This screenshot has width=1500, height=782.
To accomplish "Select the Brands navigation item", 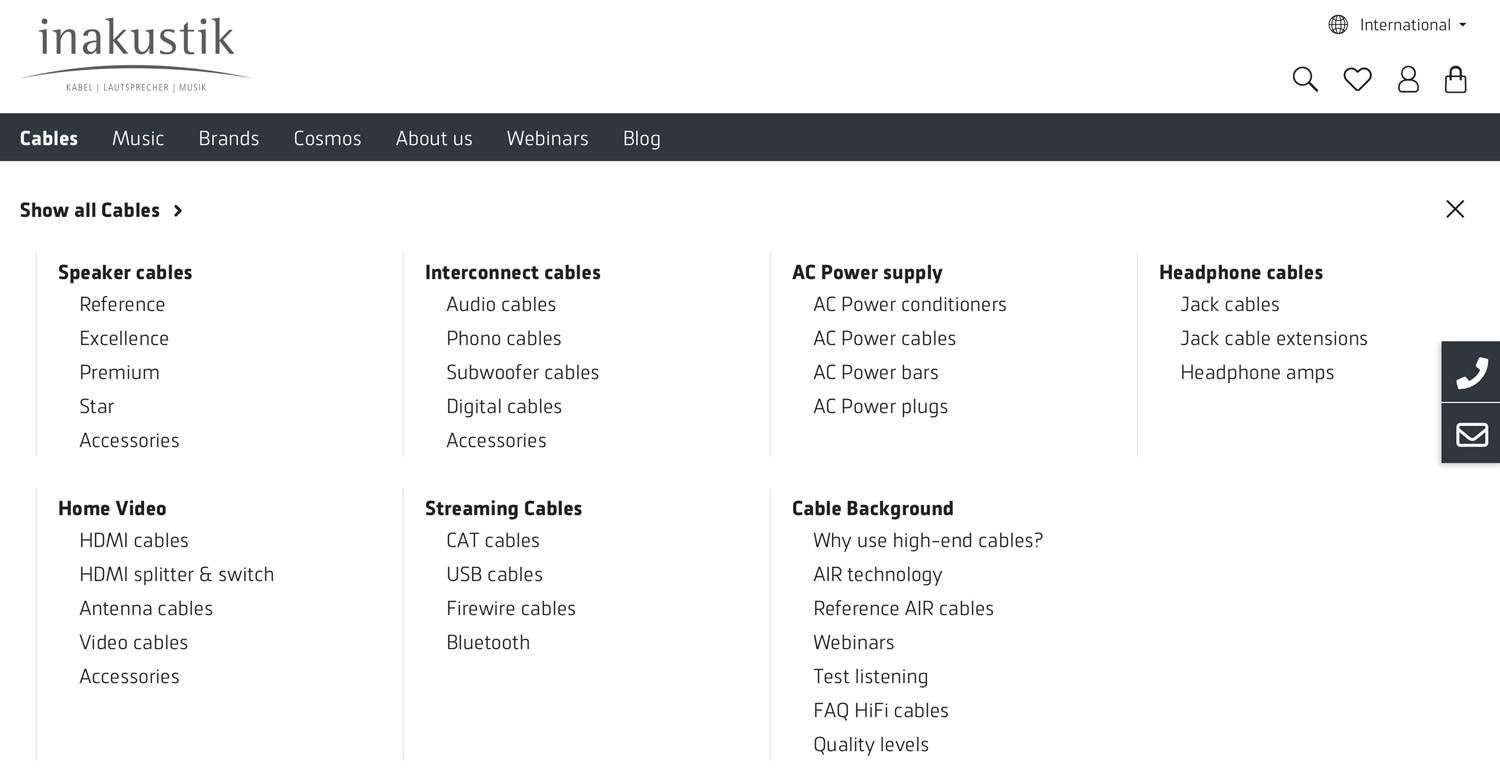I will pyautogui.click(x=229, y=138).
